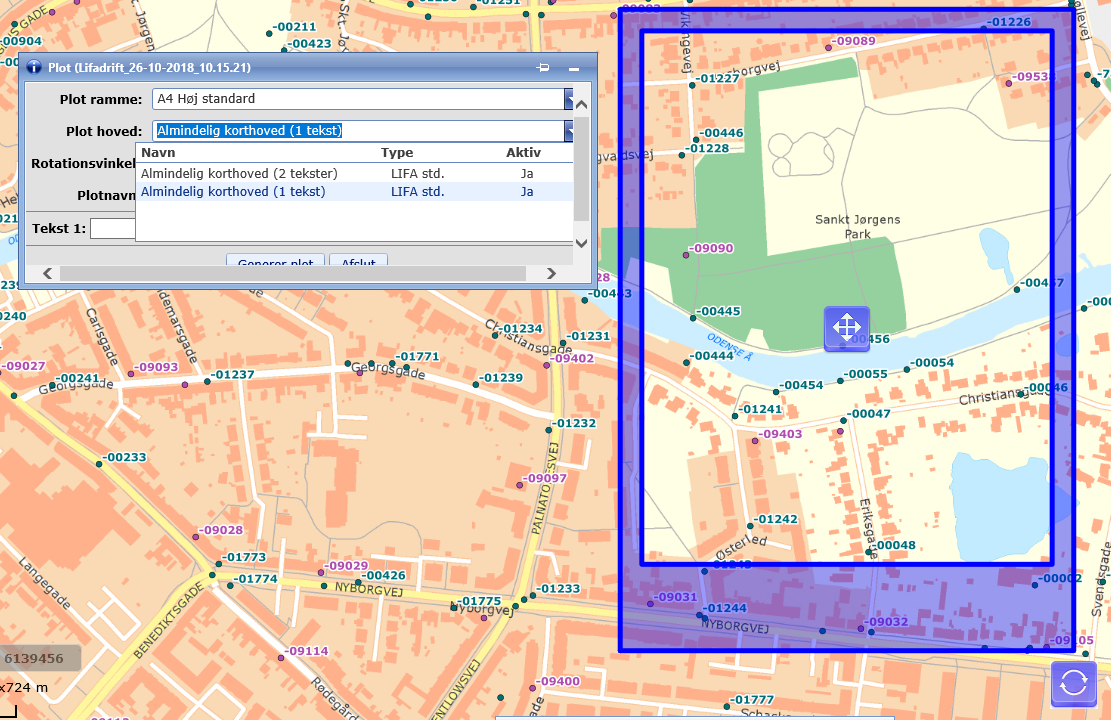Collapse the Plot hoved dropdown arrow
1111x720 pixels.
tap(569, 131)
